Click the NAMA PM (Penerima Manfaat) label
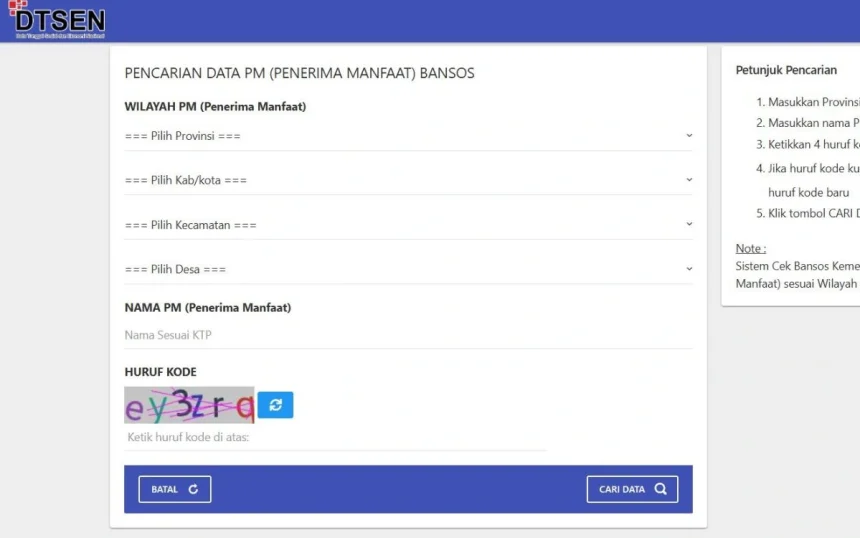The height and width of the screenshot is (538, 860). [x=208, y=308]
